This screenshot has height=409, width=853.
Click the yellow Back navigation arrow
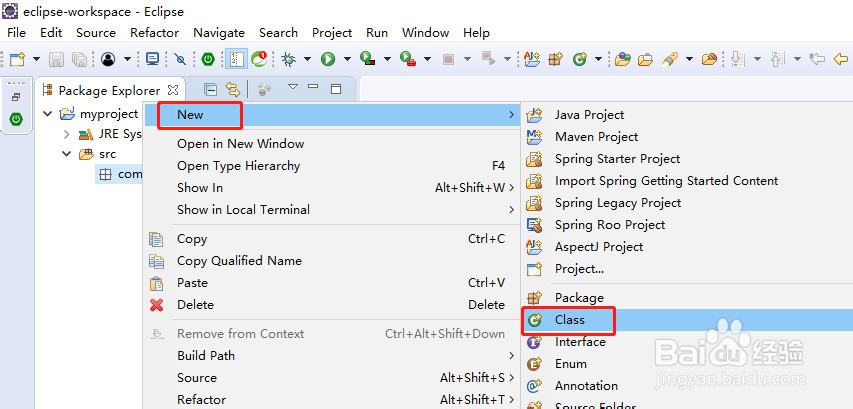click(x=841, y=59)
